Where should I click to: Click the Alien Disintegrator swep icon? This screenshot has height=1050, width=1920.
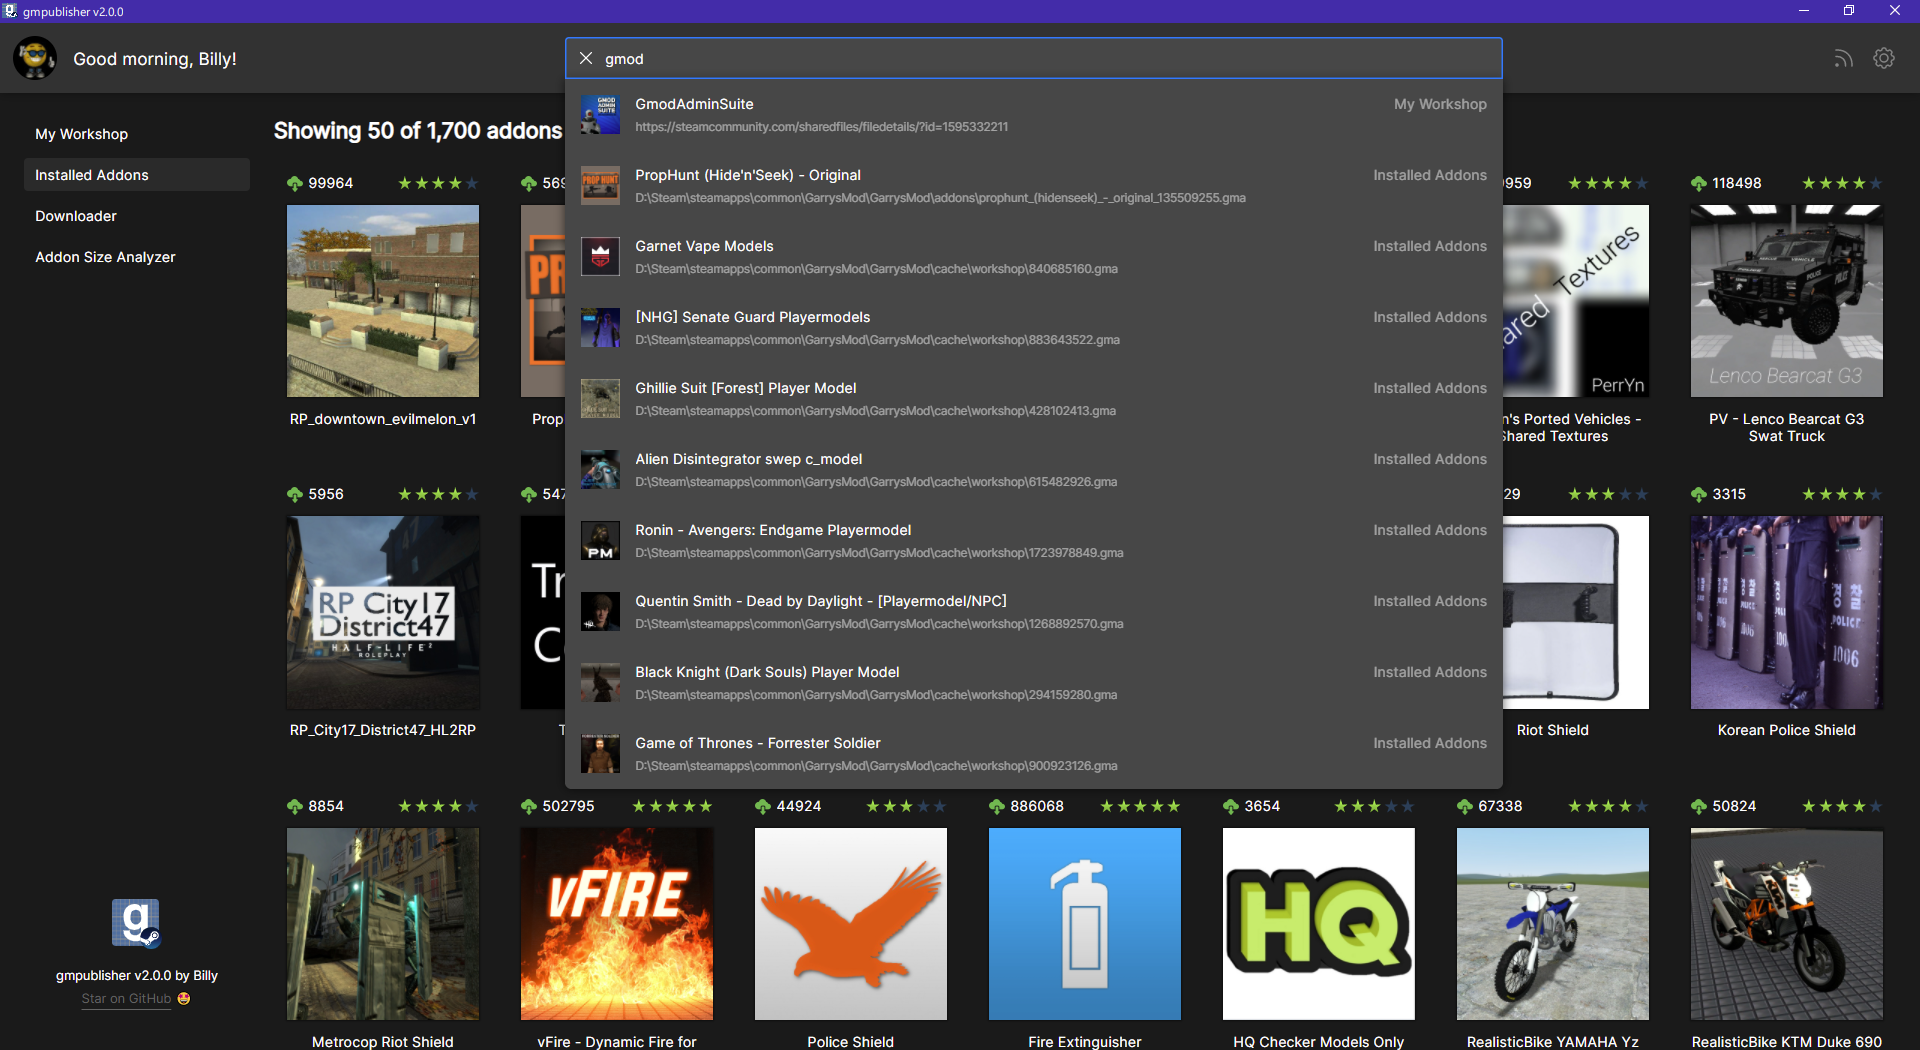600,469
